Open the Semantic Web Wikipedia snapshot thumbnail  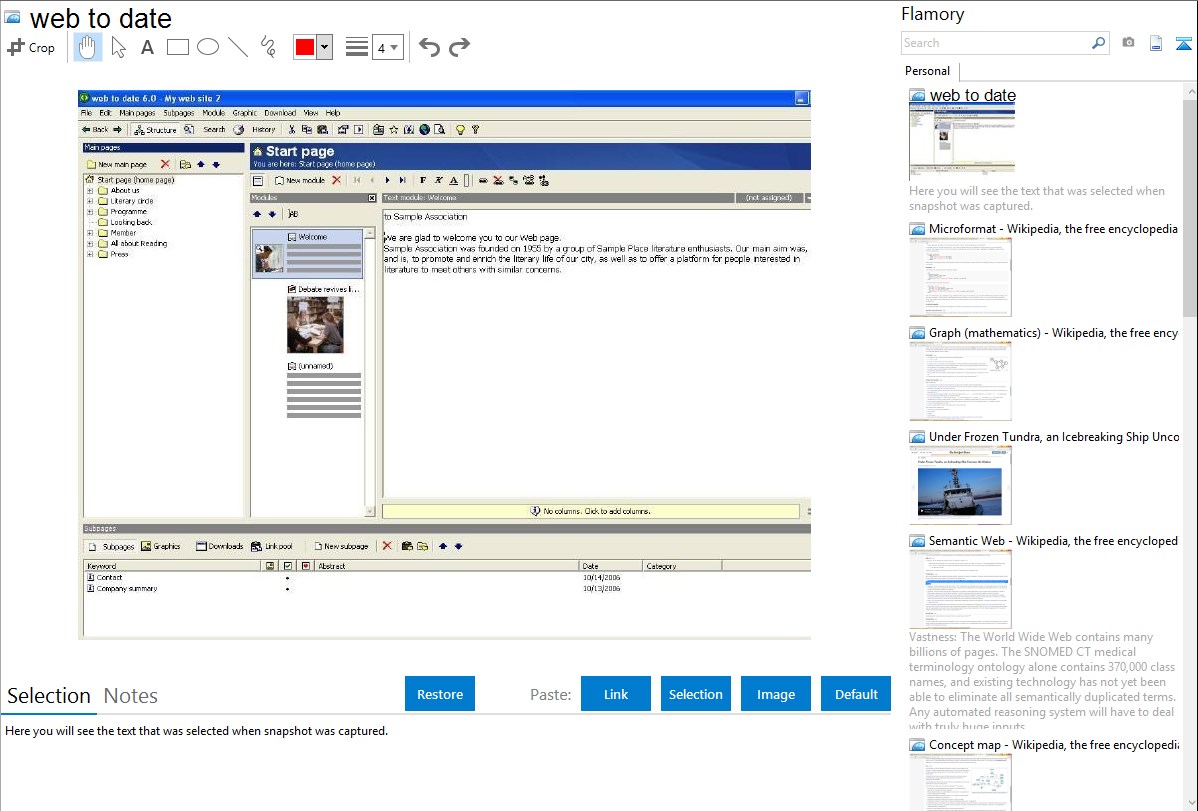961,589
